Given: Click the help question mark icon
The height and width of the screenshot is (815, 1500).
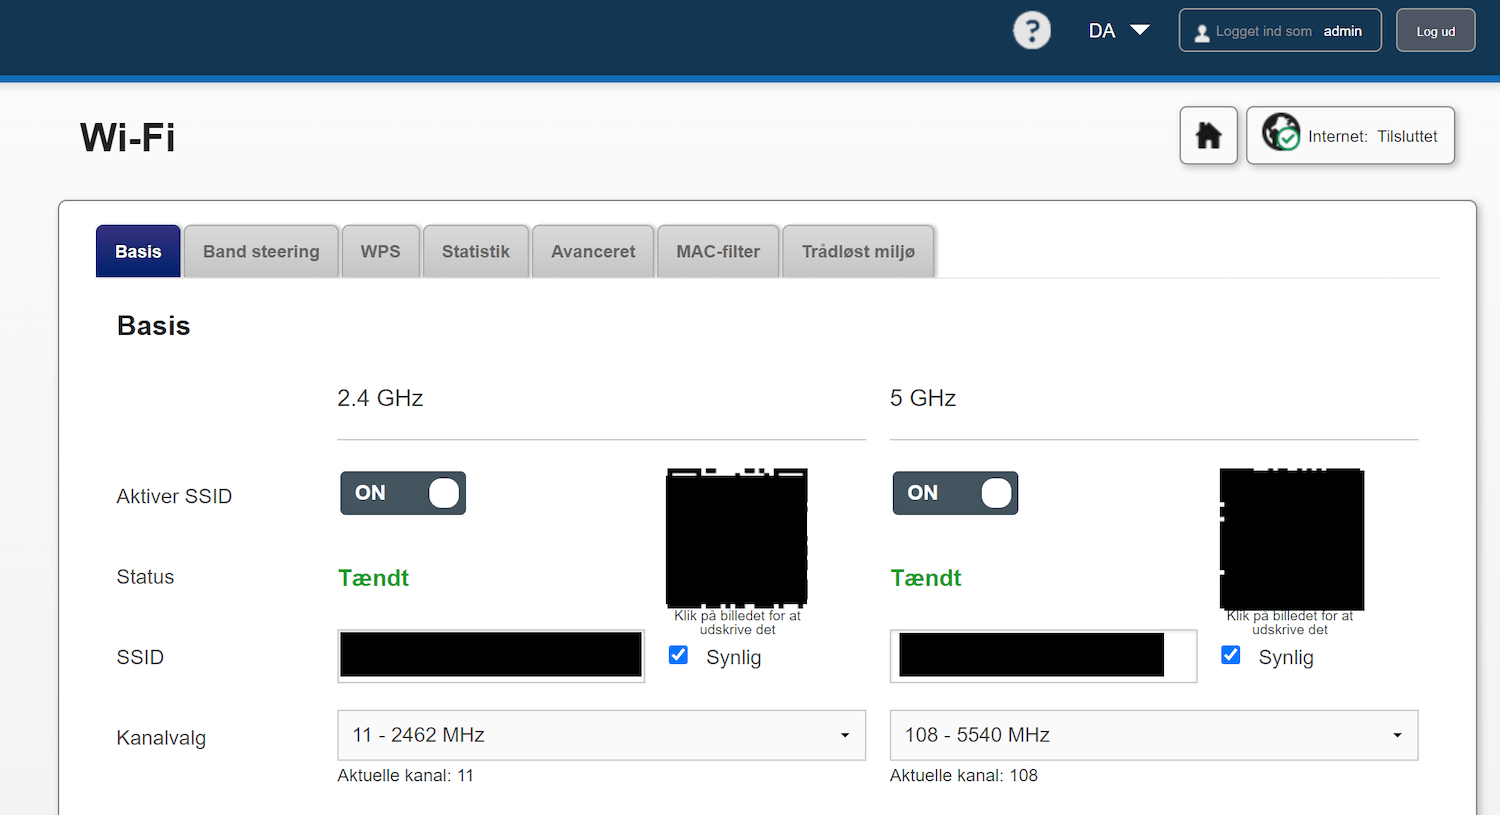Looking at the screenshot, I should click(x=1031, y=30).
